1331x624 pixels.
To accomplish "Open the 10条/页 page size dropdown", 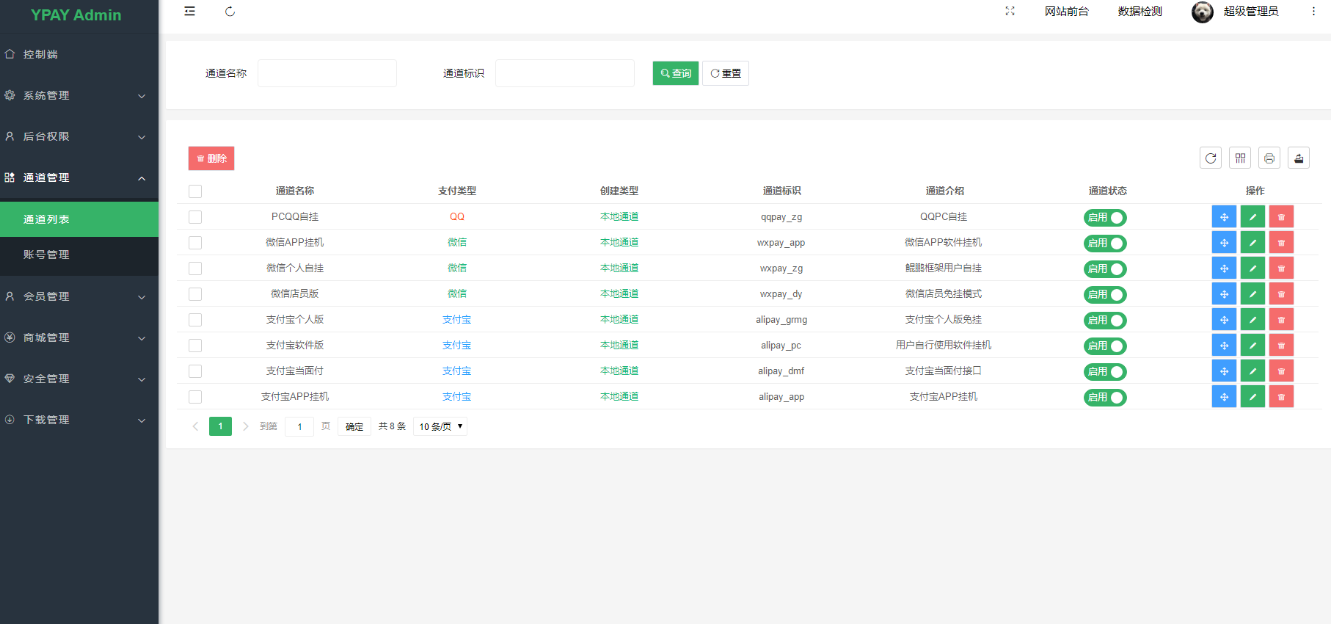I will tap(440, 426).
